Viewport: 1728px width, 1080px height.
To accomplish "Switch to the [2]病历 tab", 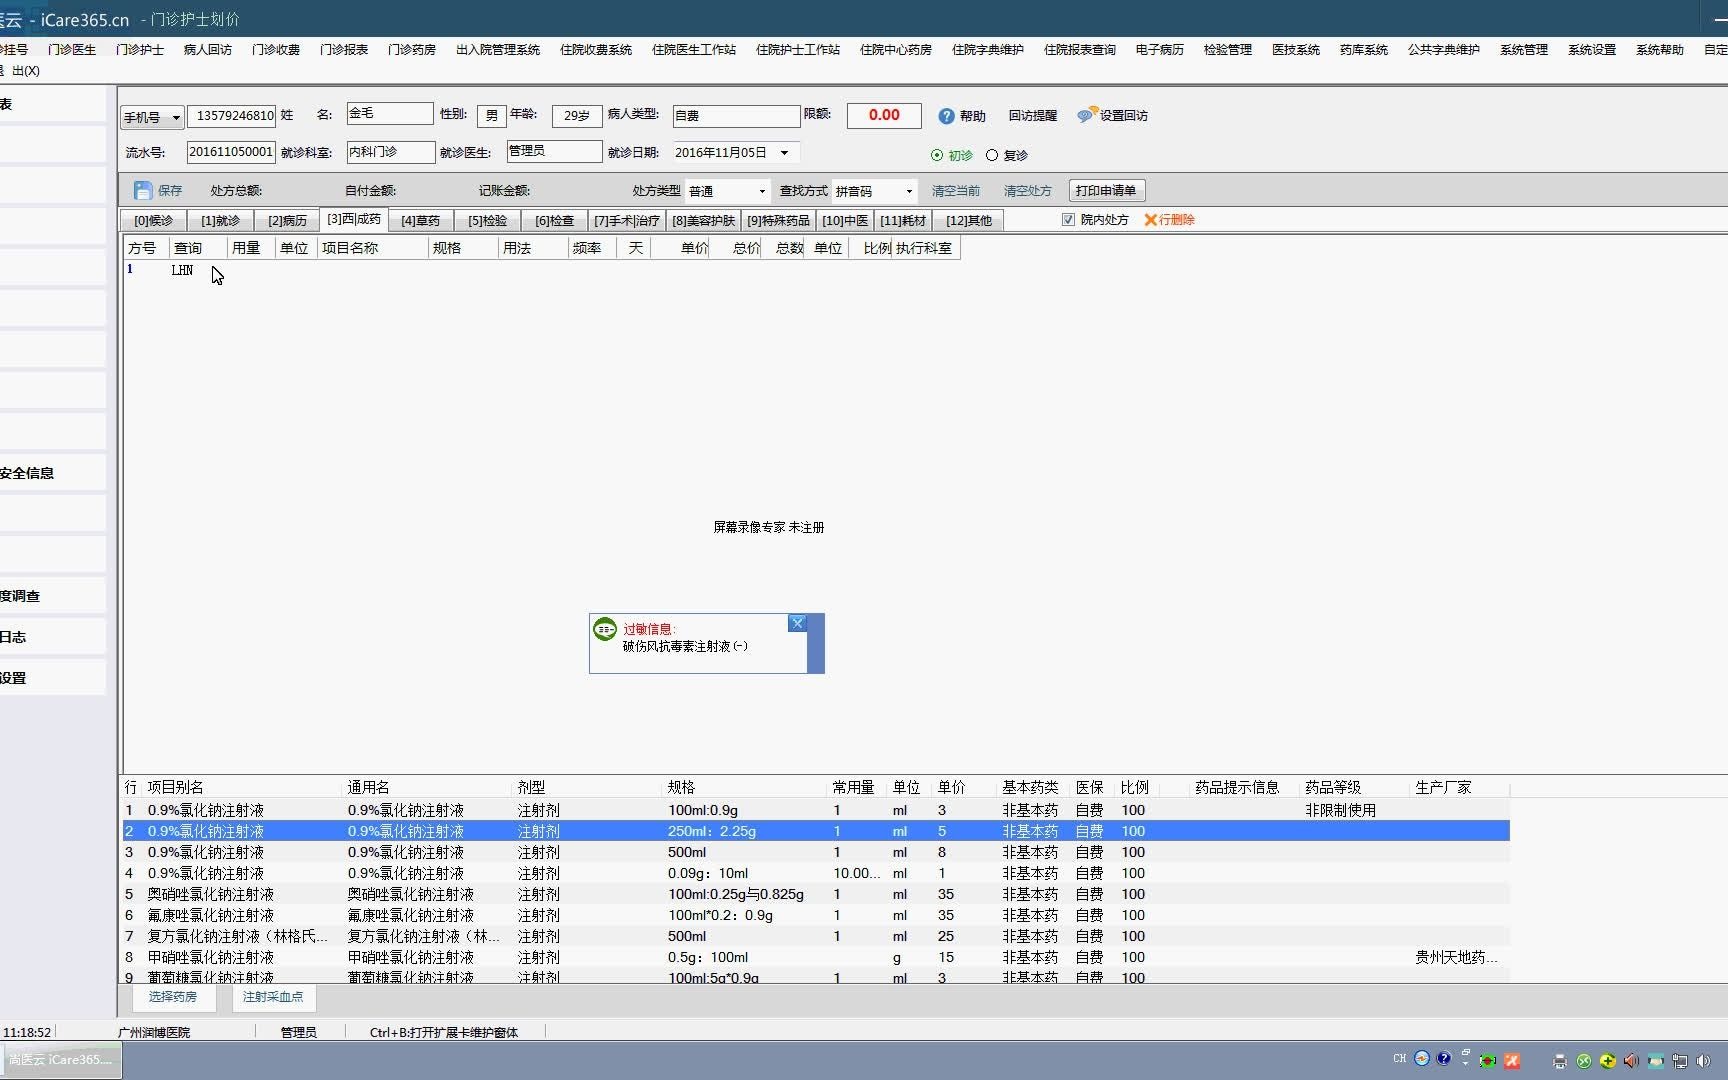I will (287, 221).
